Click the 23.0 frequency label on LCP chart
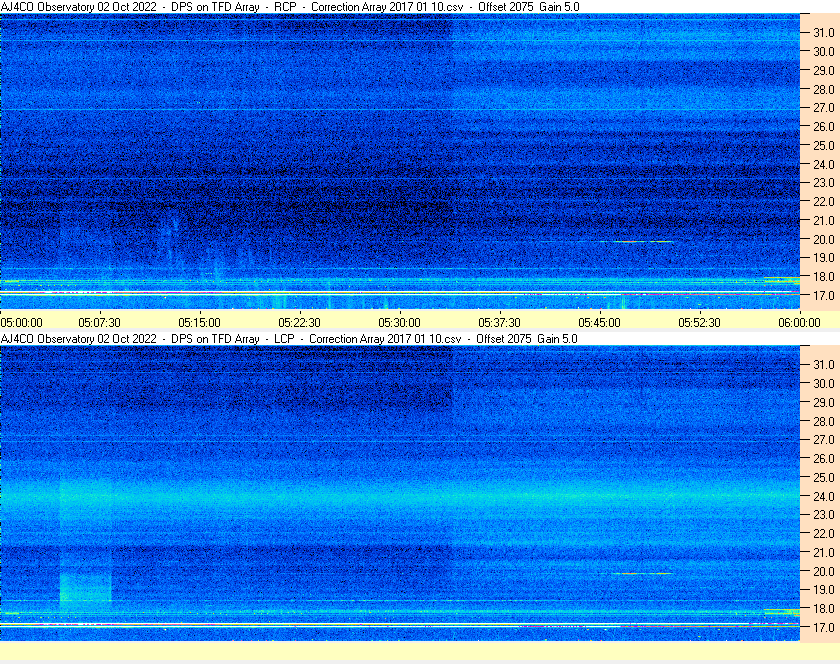 824,514
